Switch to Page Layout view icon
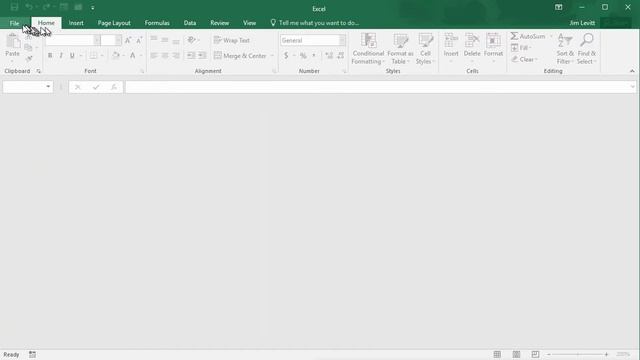This screenshot has height=360, width=640. click(516, 354)
